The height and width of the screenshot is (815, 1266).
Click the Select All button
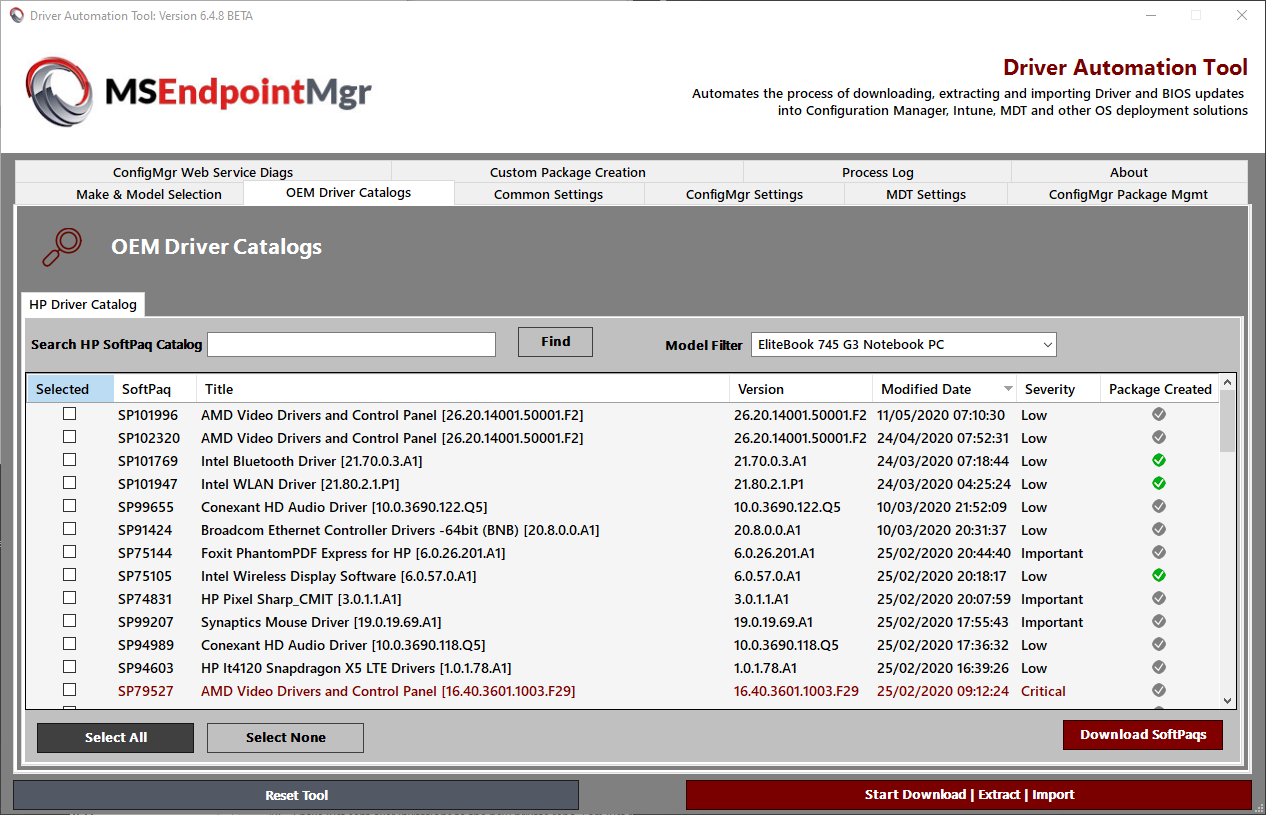116,738
